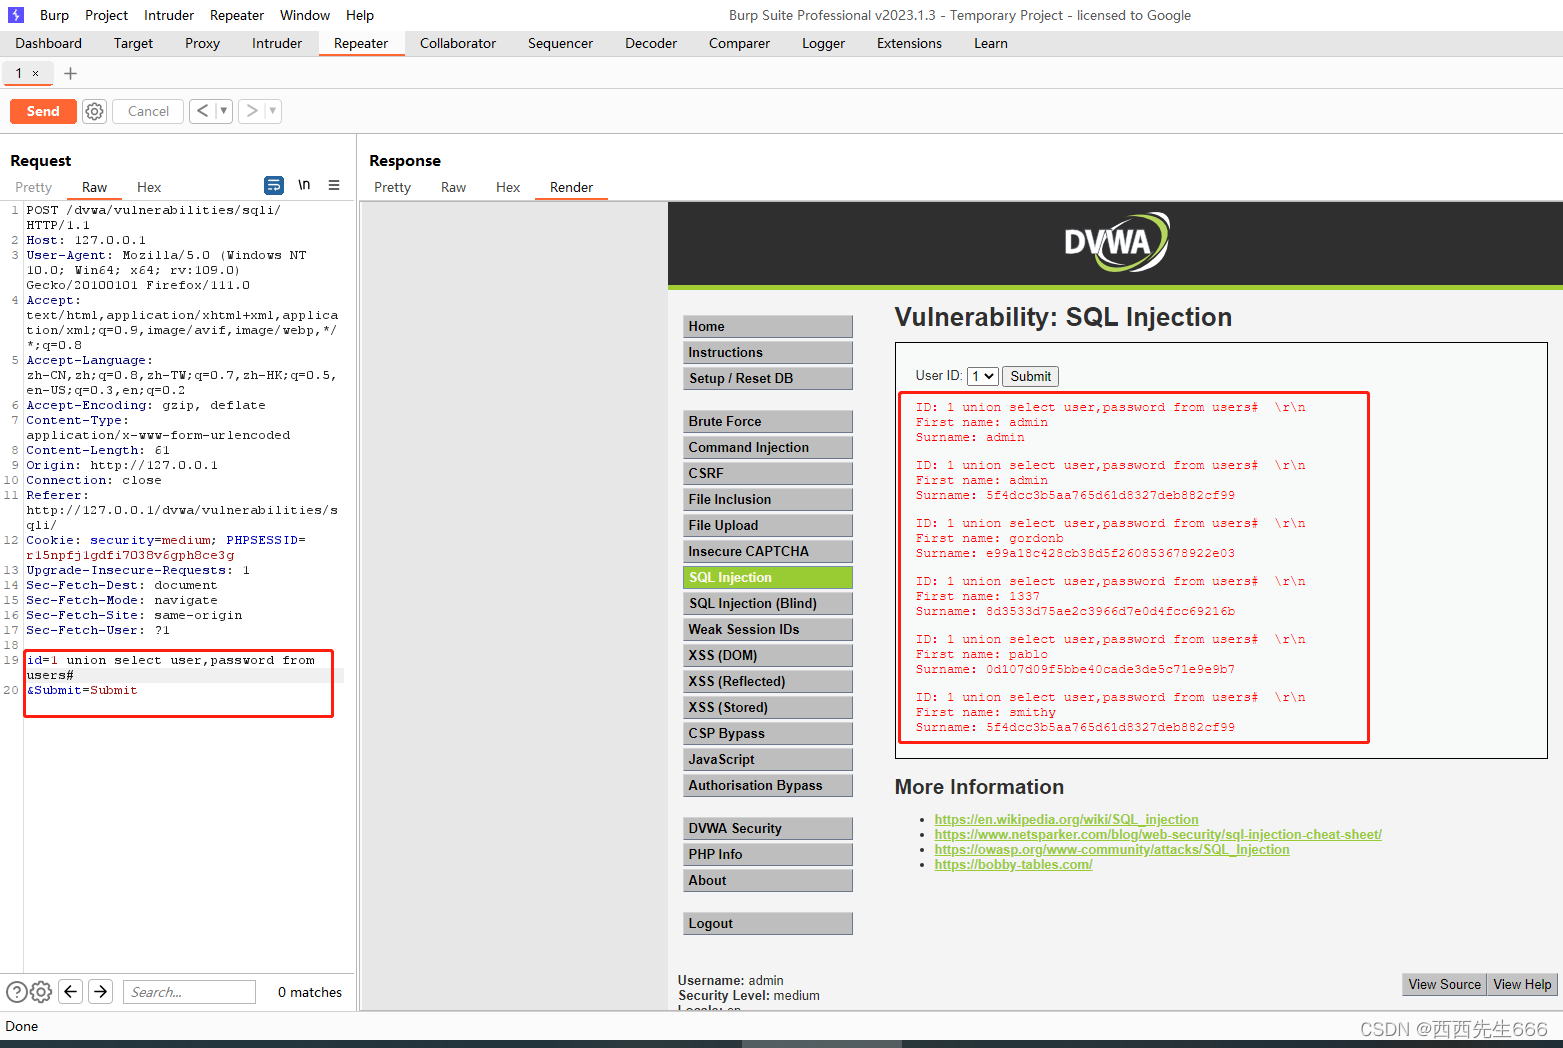Viewport: 1563px width, 1048px height.
Task: Open the back history dropdown arrow
Action: tap(224, 111)
